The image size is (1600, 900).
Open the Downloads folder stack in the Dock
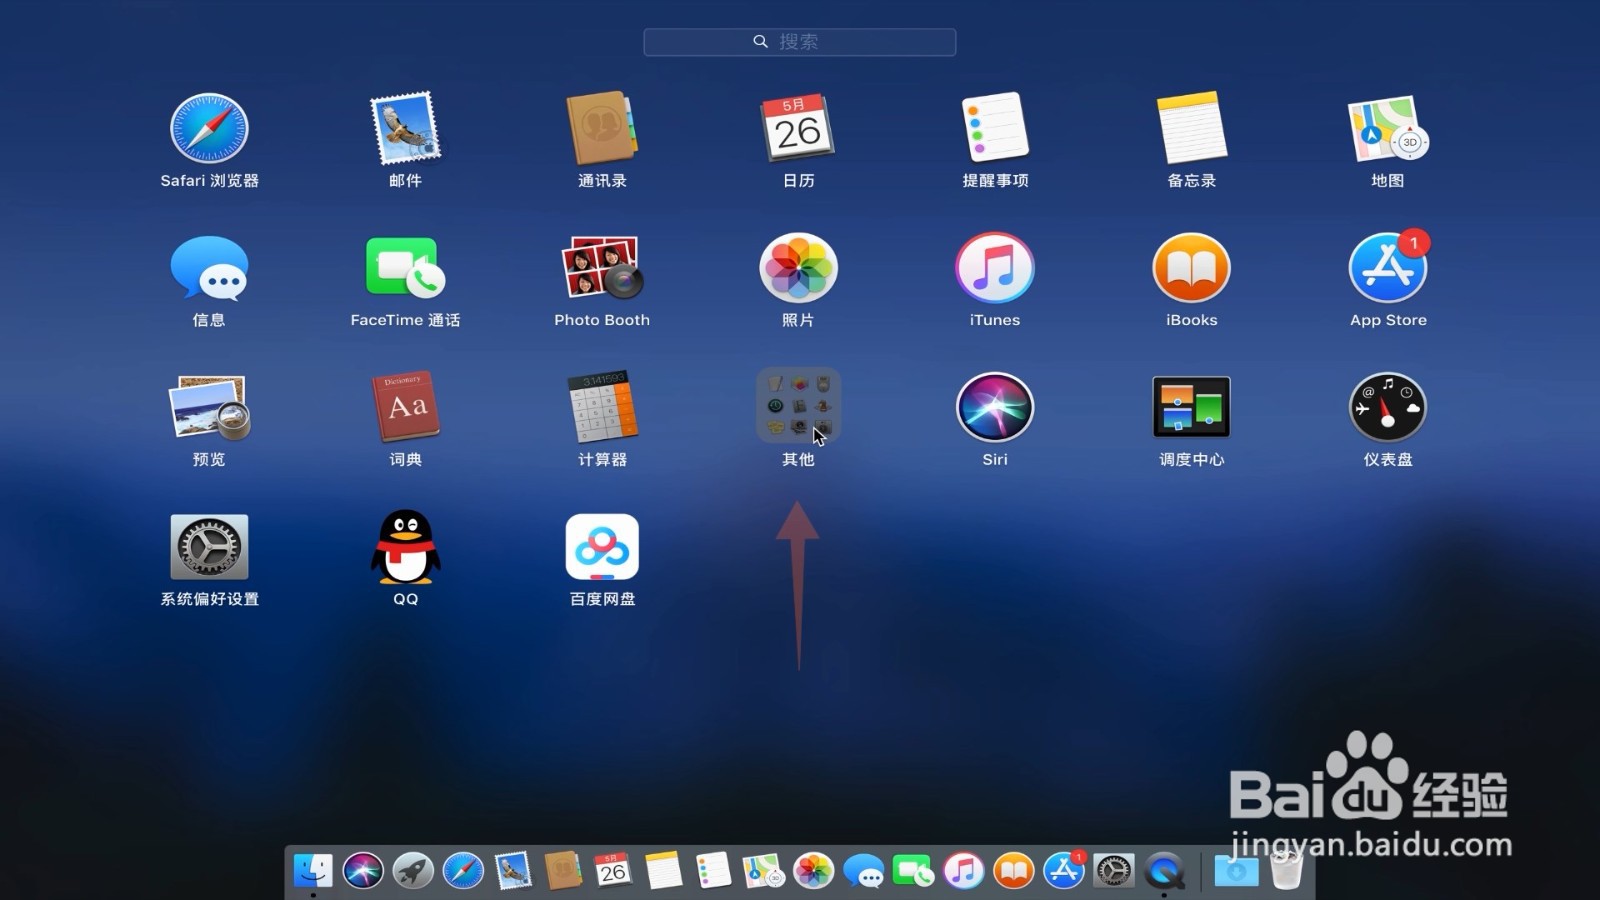click(1236, 870)
